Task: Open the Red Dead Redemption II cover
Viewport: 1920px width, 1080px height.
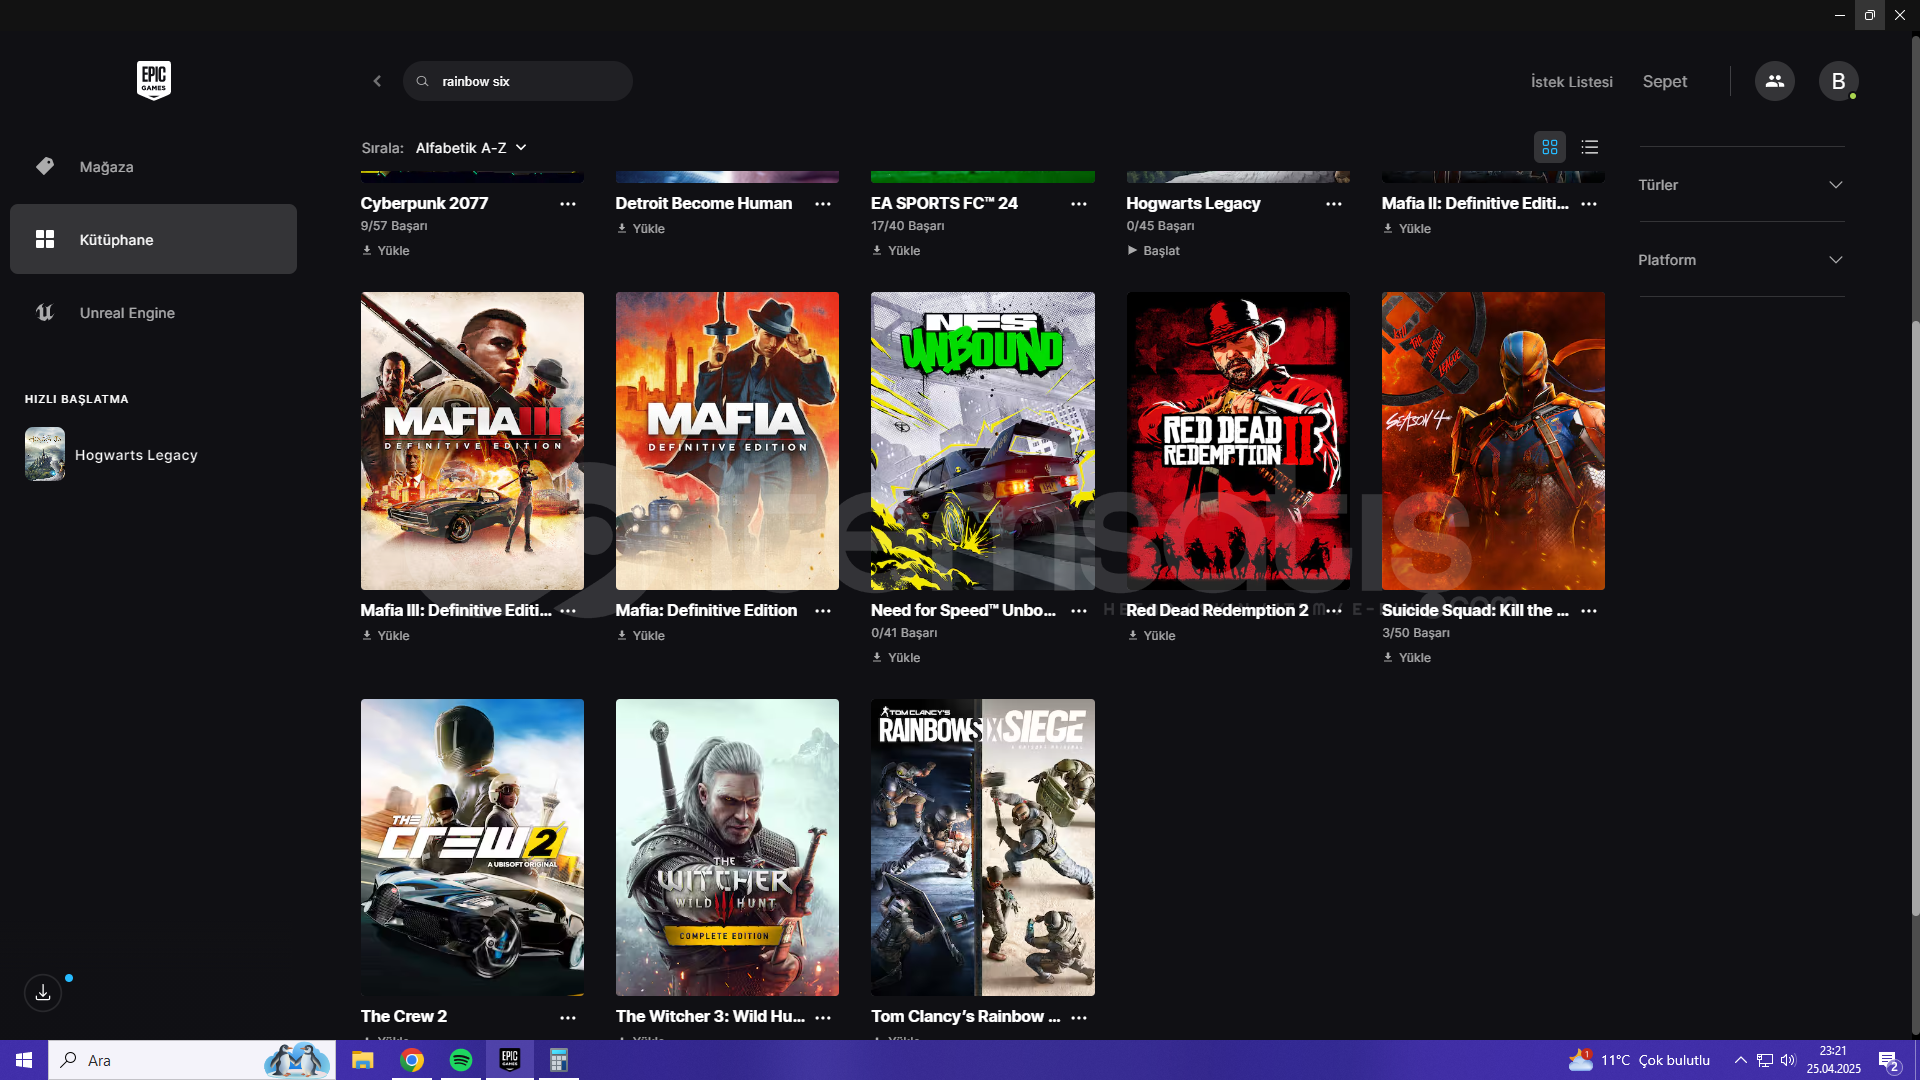Action: [1238, 441]
